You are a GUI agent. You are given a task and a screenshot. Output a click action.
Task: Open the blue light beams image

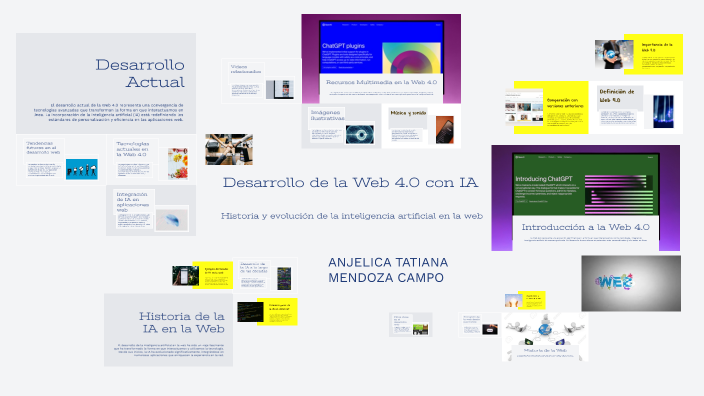(x=663, y=111)
